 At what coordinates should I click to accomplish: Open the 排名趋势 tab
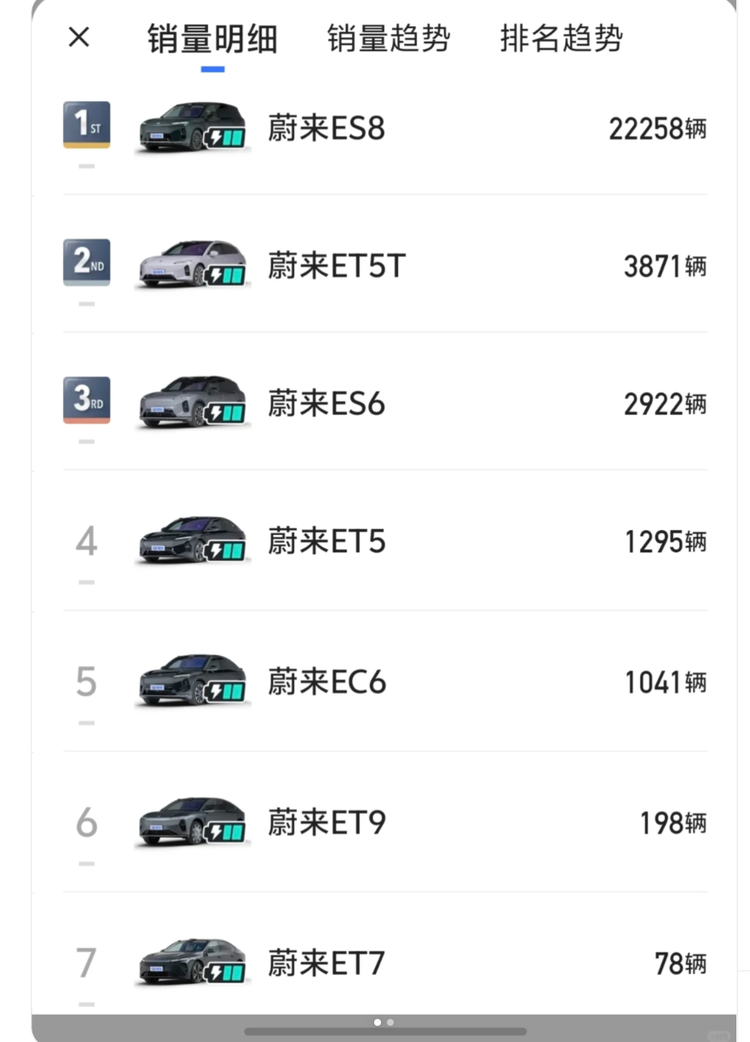pyautogui.click(x=561, y=39)
